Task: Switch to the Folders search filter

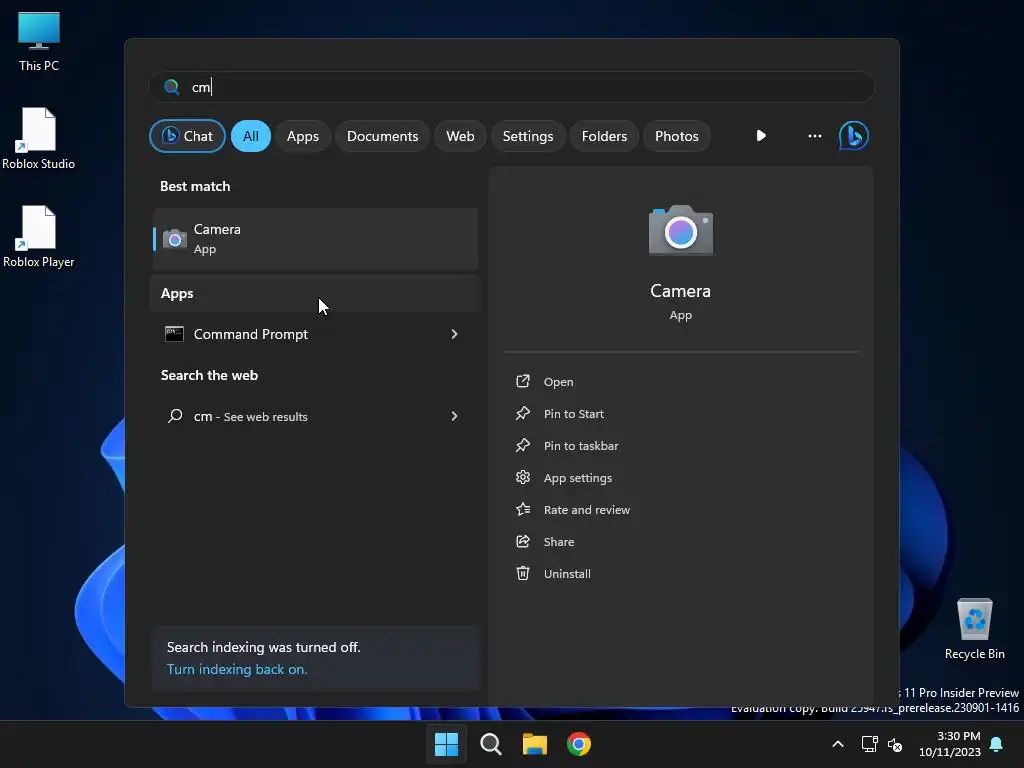Action: (x=604, y=136)
